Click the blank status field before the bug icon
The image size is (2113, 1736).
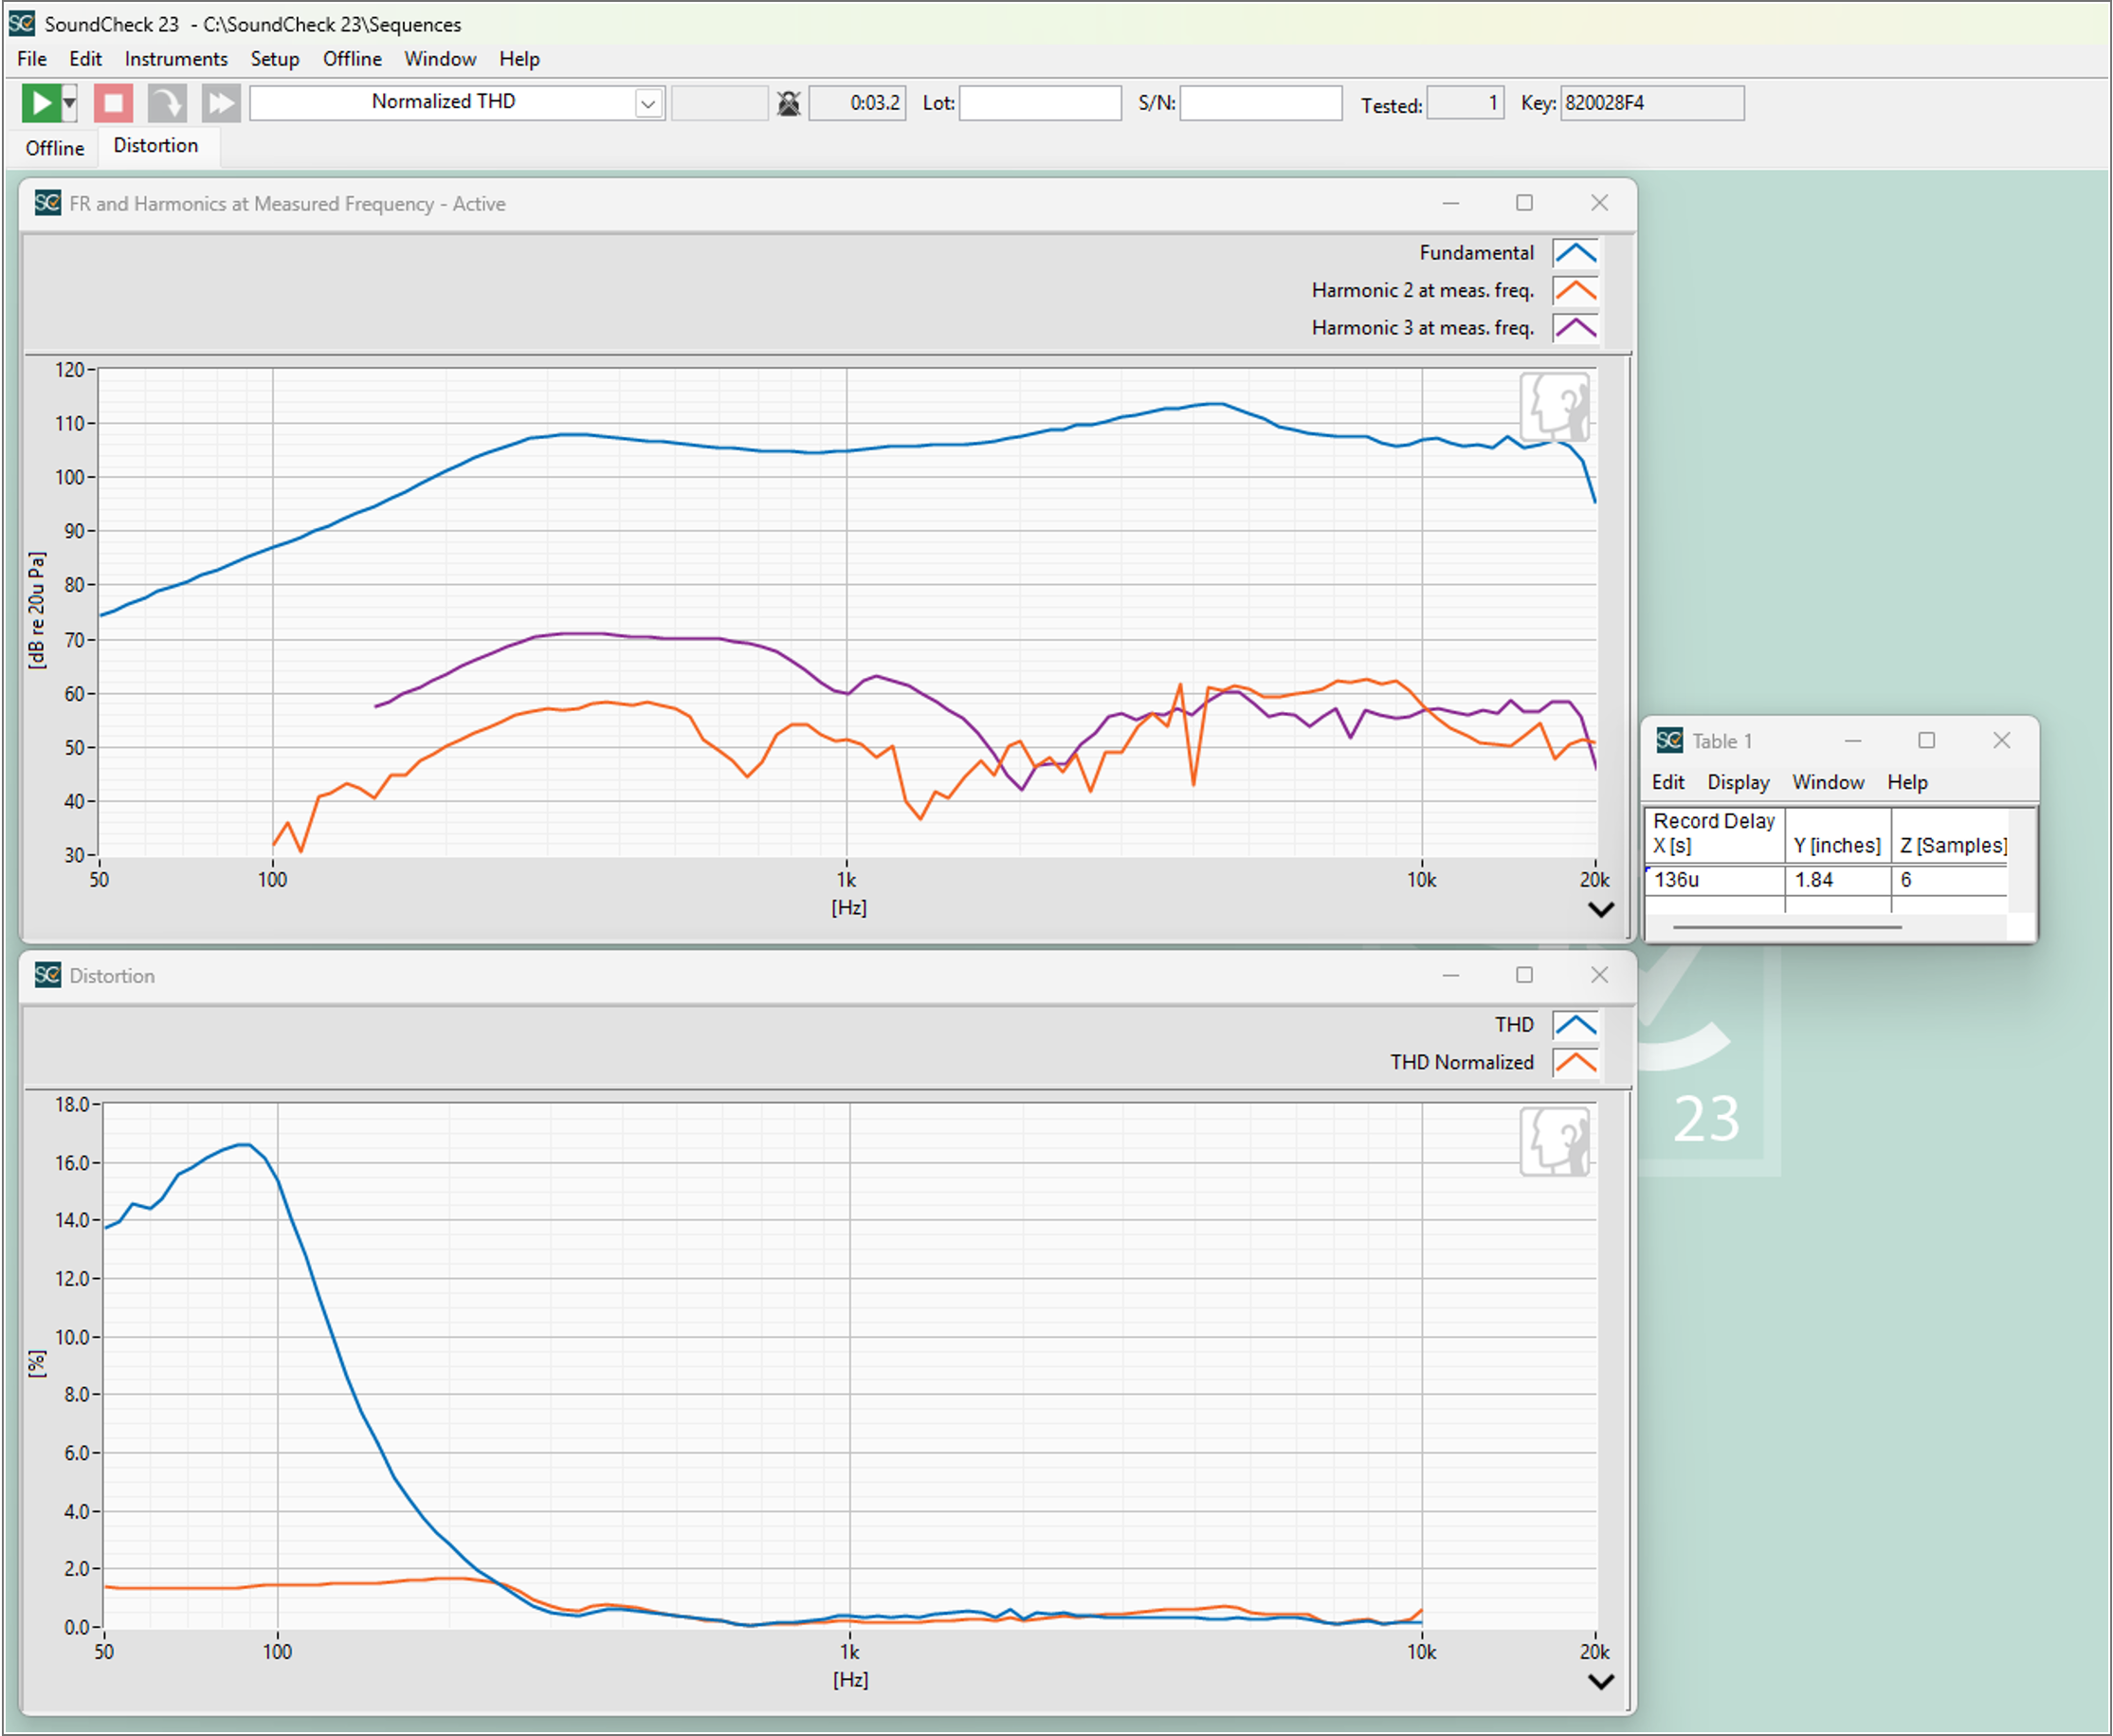click(x=719, y=103)
